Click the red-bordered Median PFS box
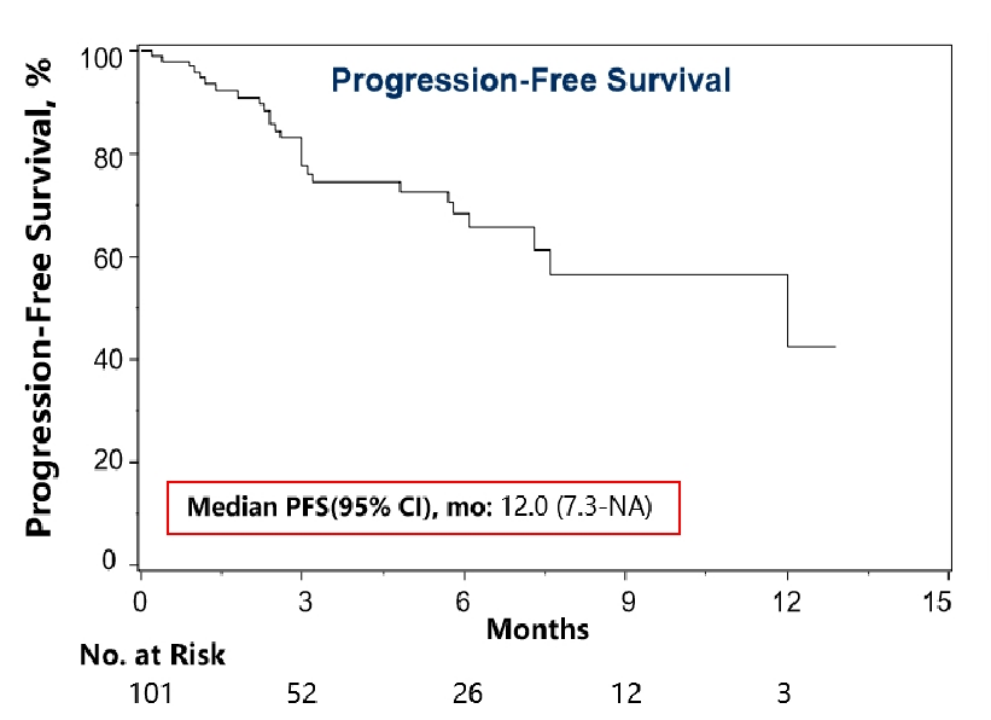 point(423,507)
